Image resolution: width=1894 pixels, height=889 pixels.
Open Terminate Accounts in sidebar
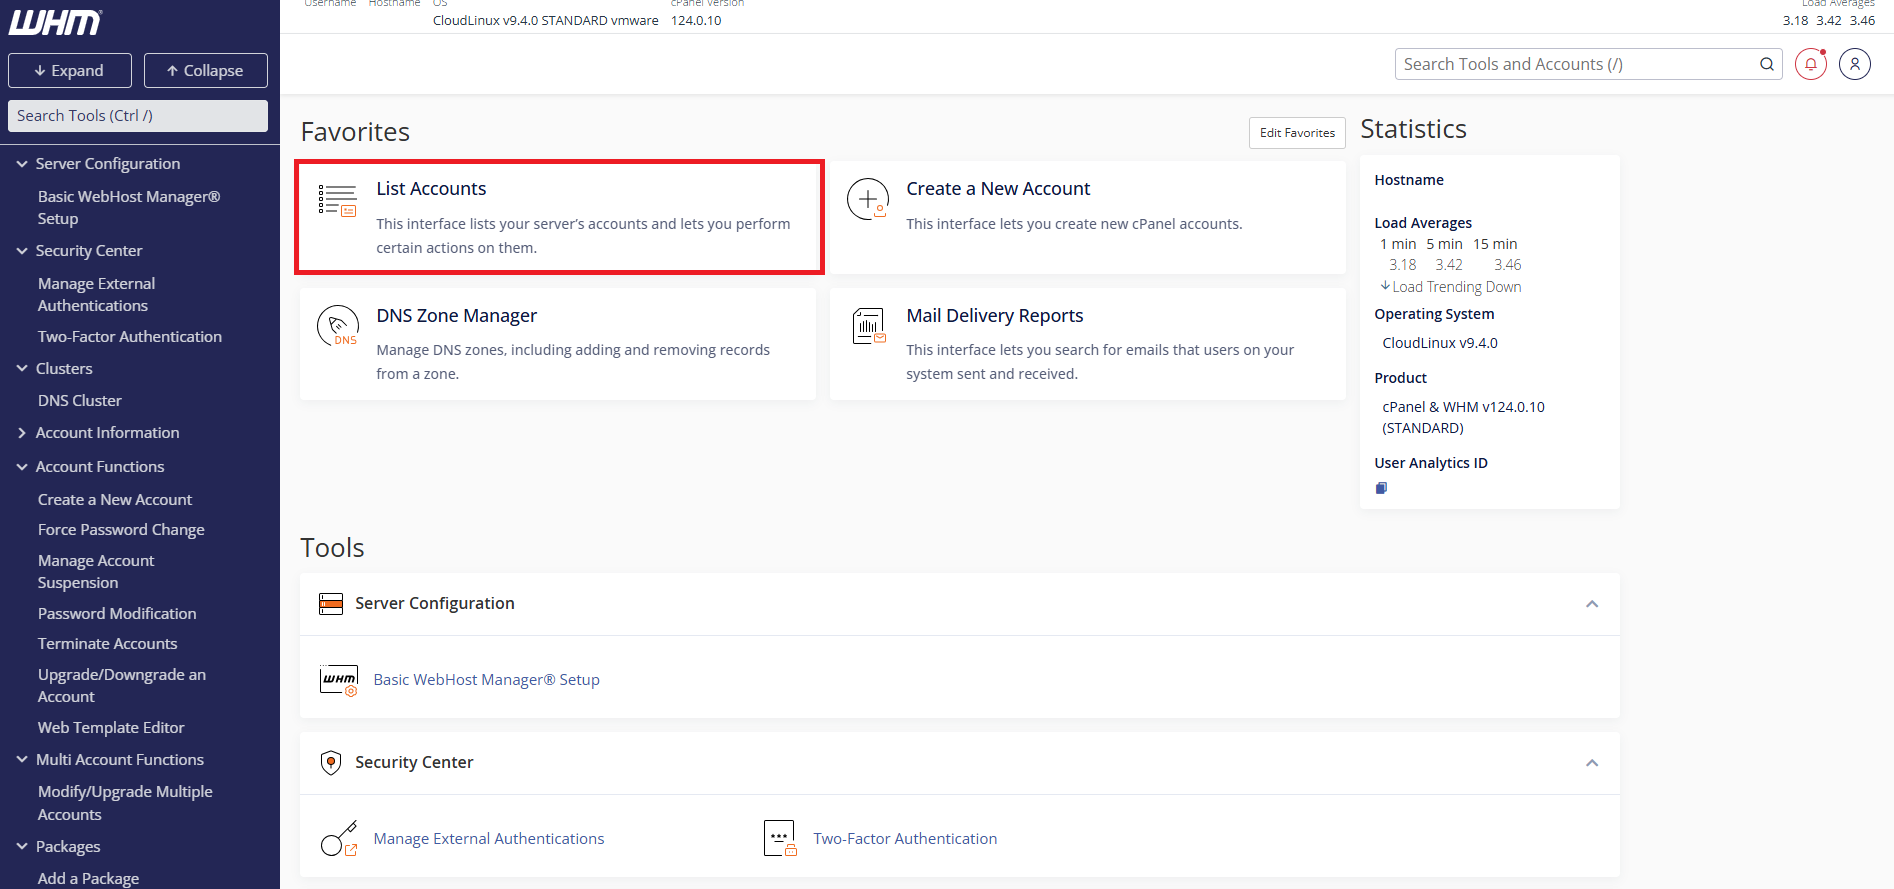[x=108, y=644]
